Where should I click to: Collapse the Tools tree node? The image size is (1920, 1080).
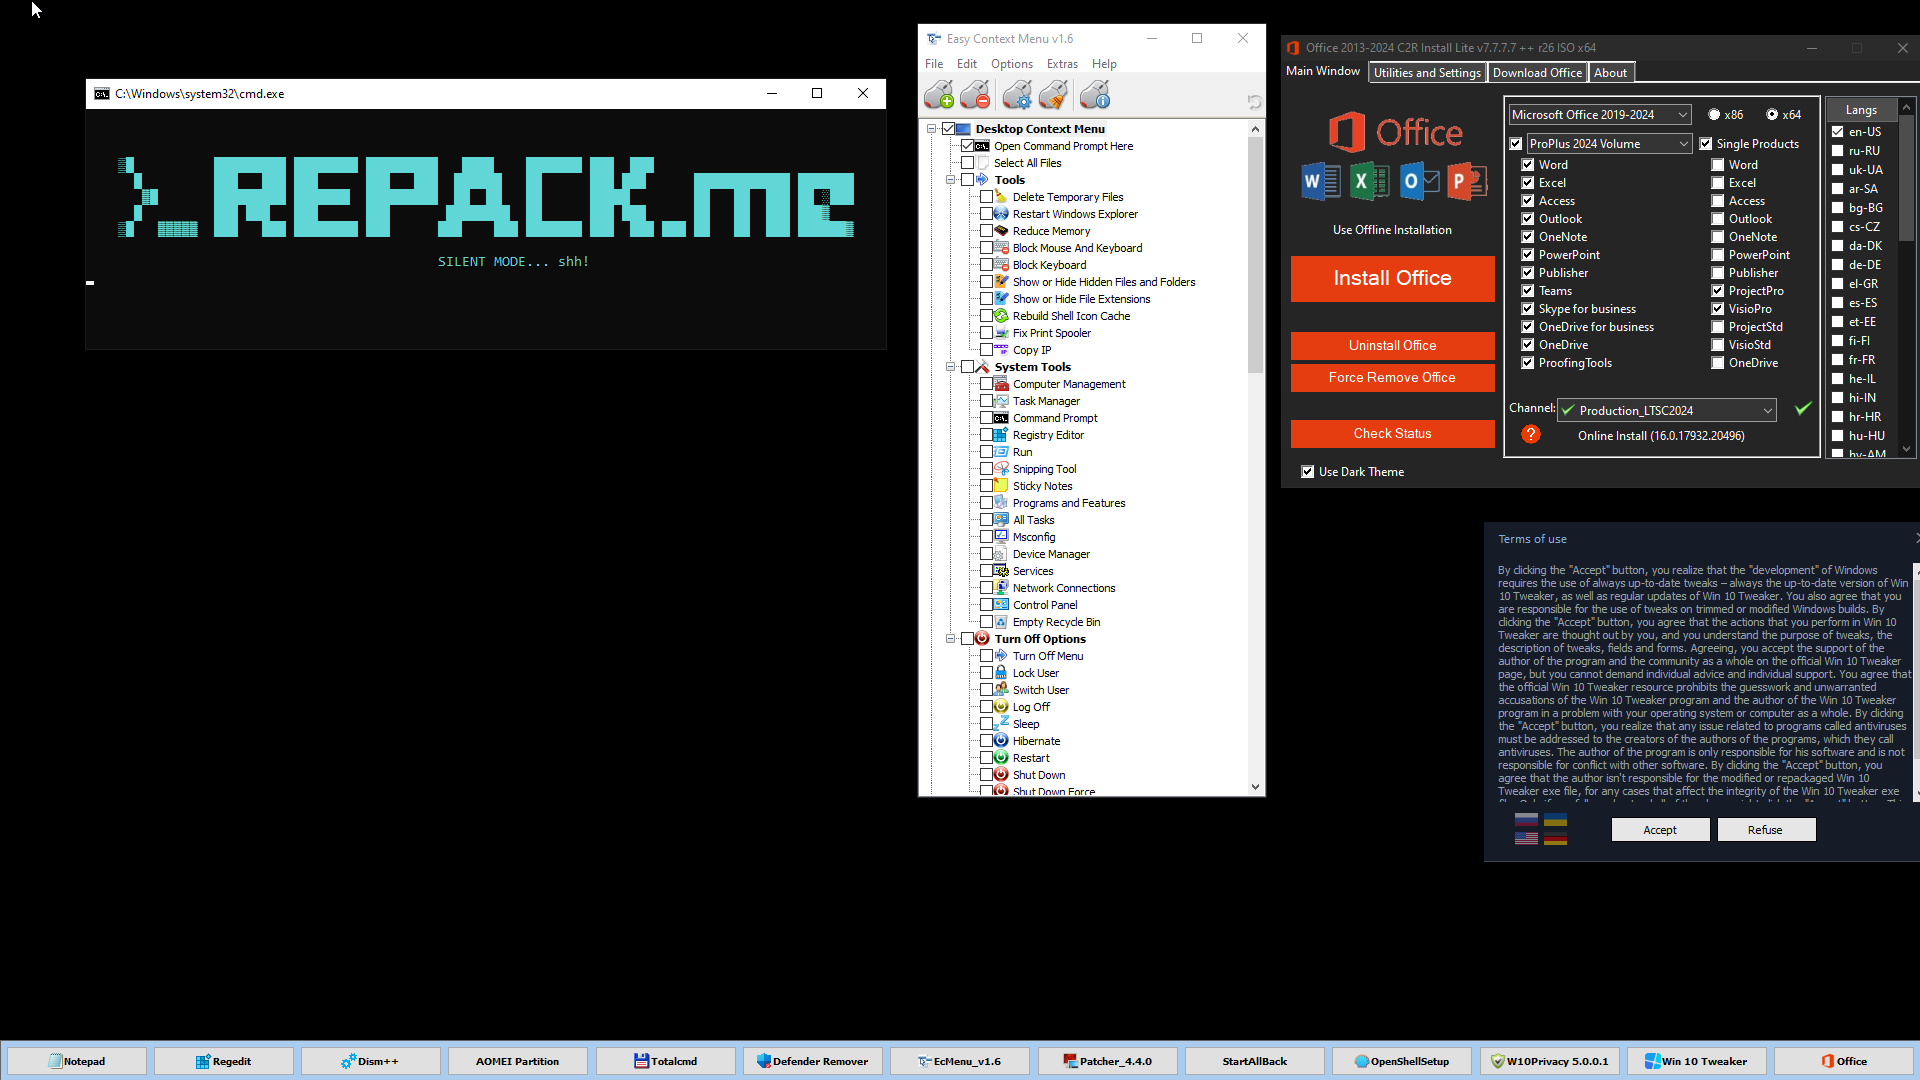pyautogui.click(x=951, y=180)
